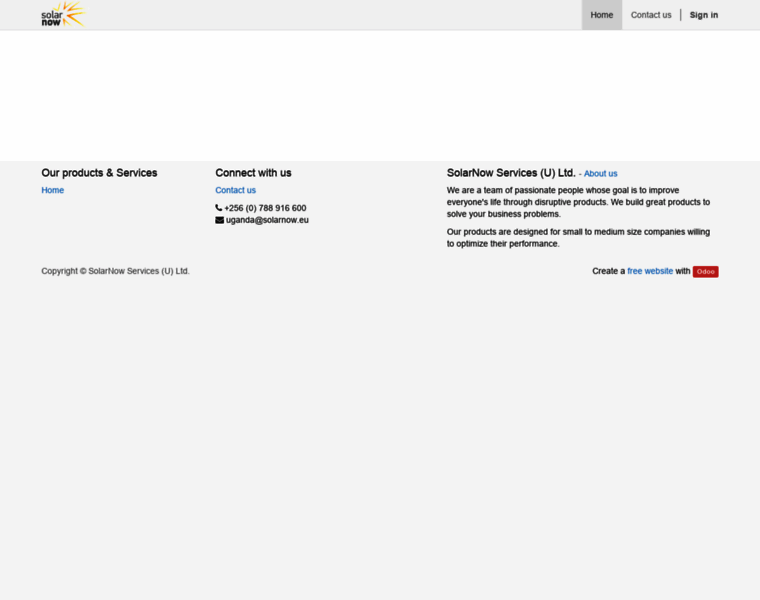This screenshot has height=600, width=760.
Task: Click the envelope icon beside email address
Action: pyautogui.click(x=220, y=220)
